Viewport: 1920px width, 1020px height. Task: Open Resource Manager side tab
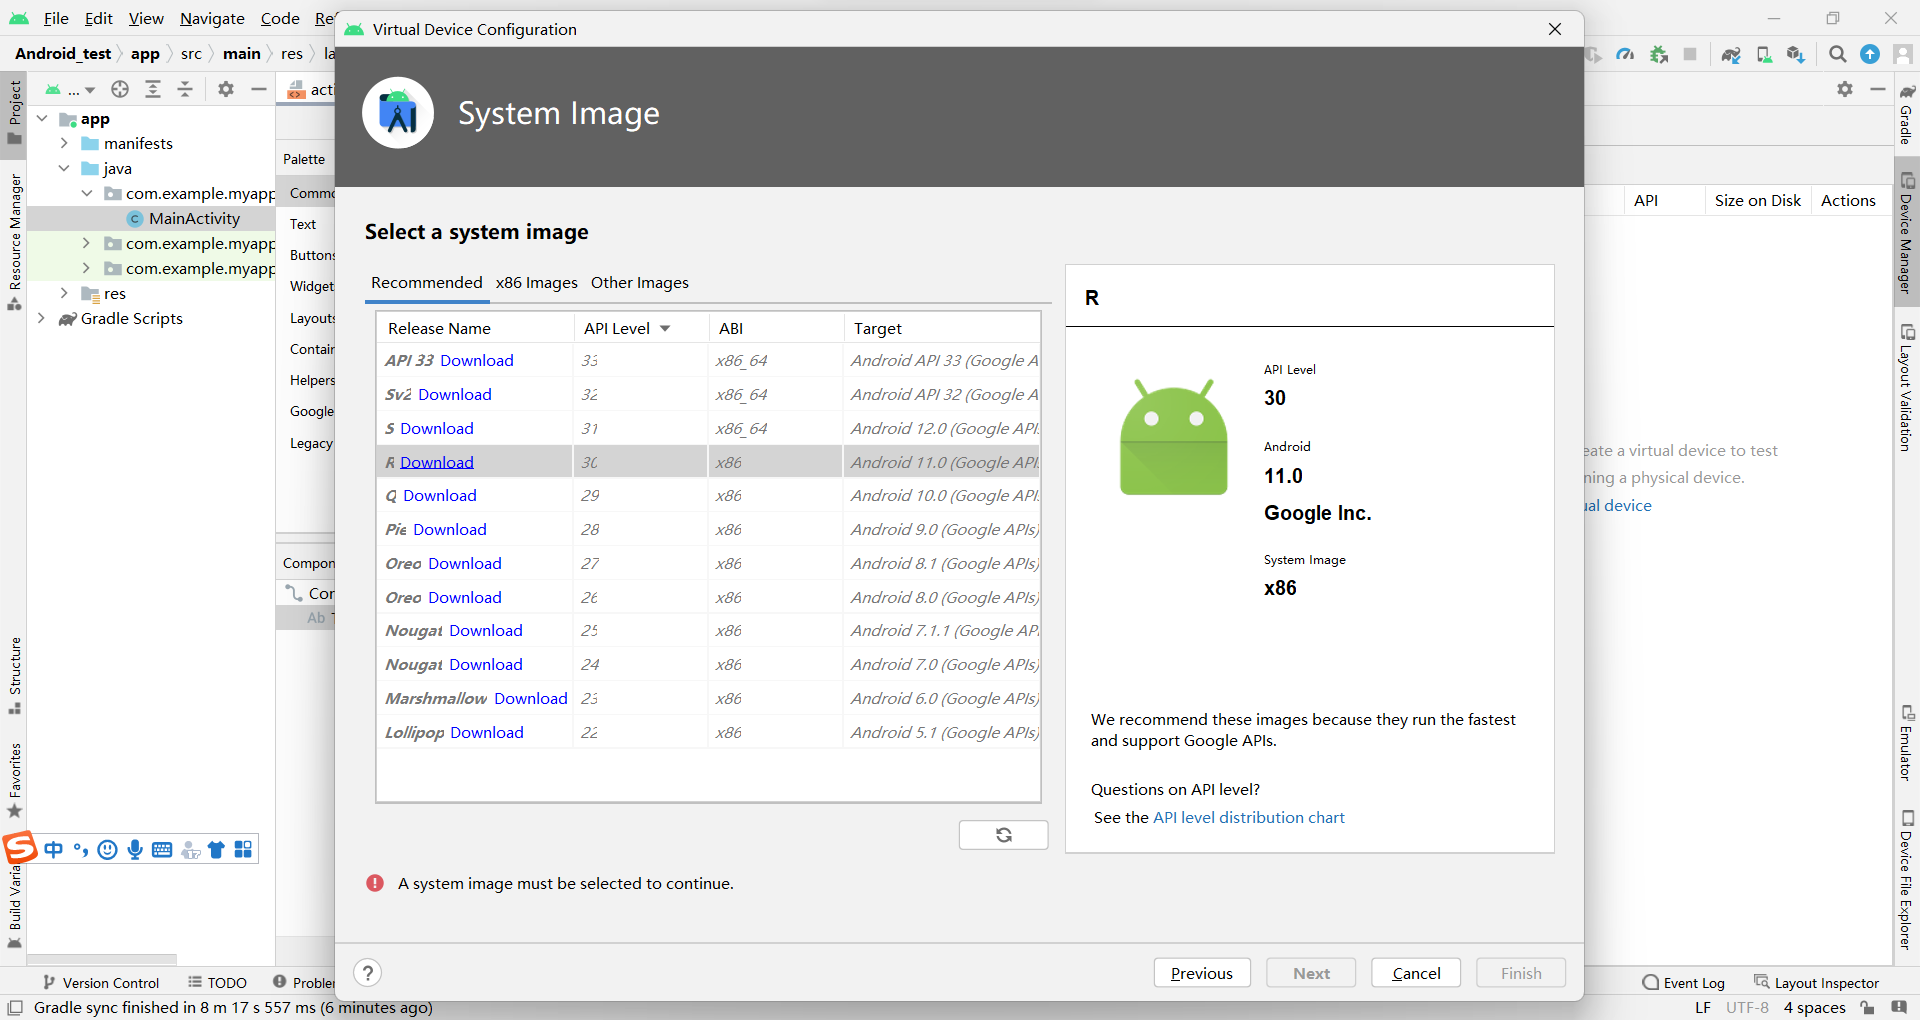pyautogui.click(x=14, y=242)
